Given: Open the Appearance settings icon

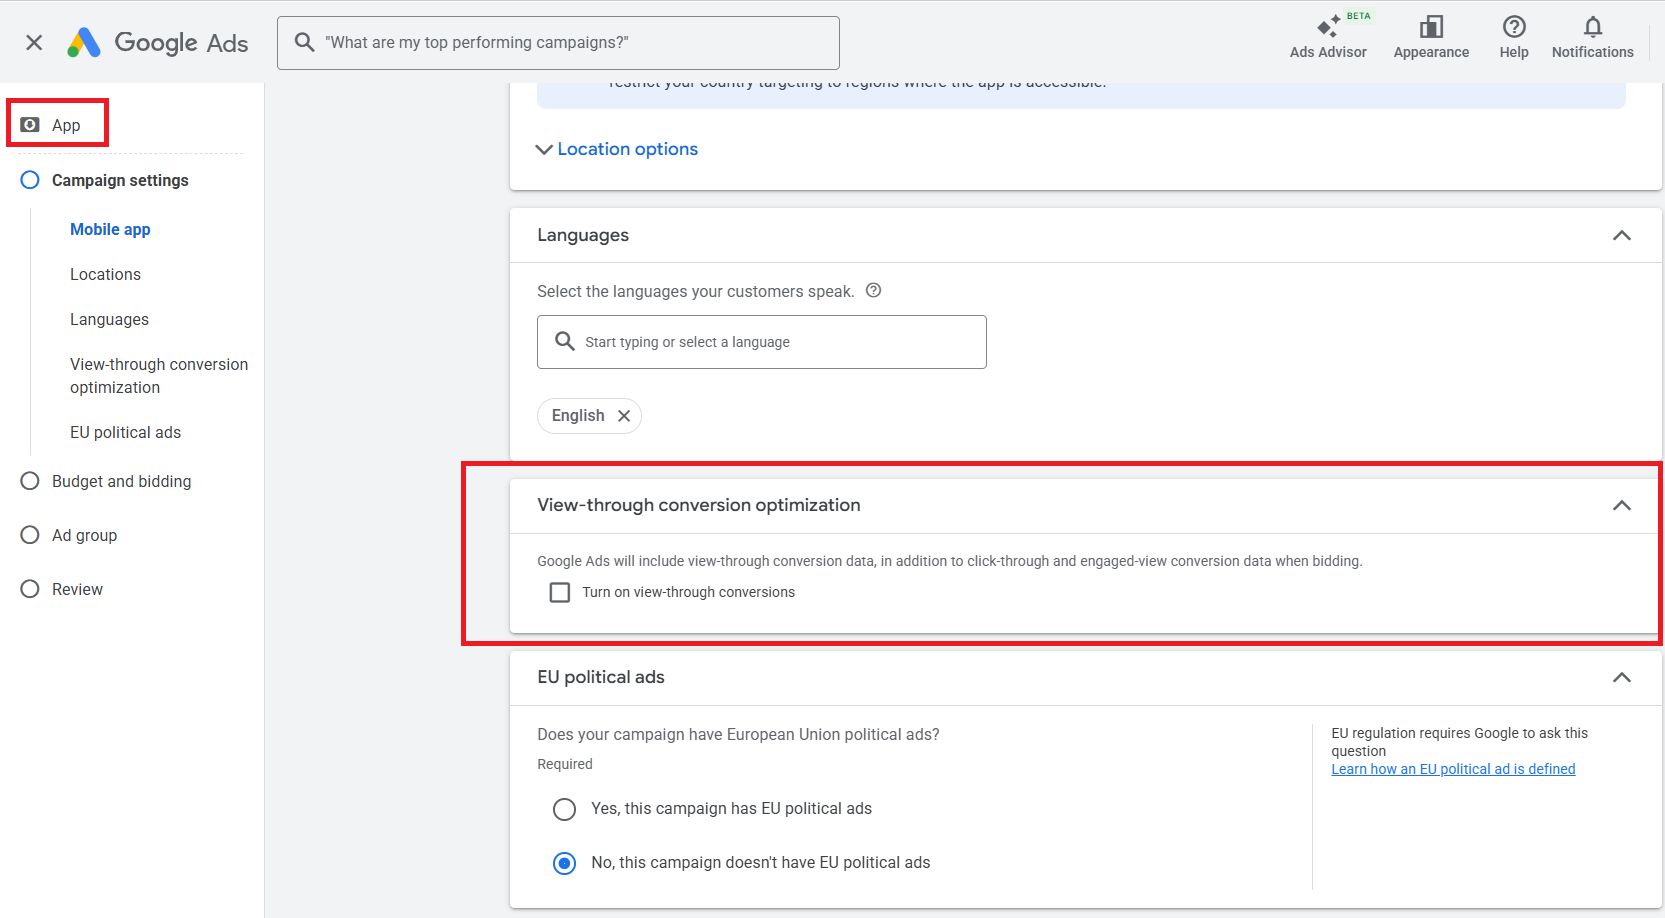Looking at the screenshot, I should coord(1431,28).
